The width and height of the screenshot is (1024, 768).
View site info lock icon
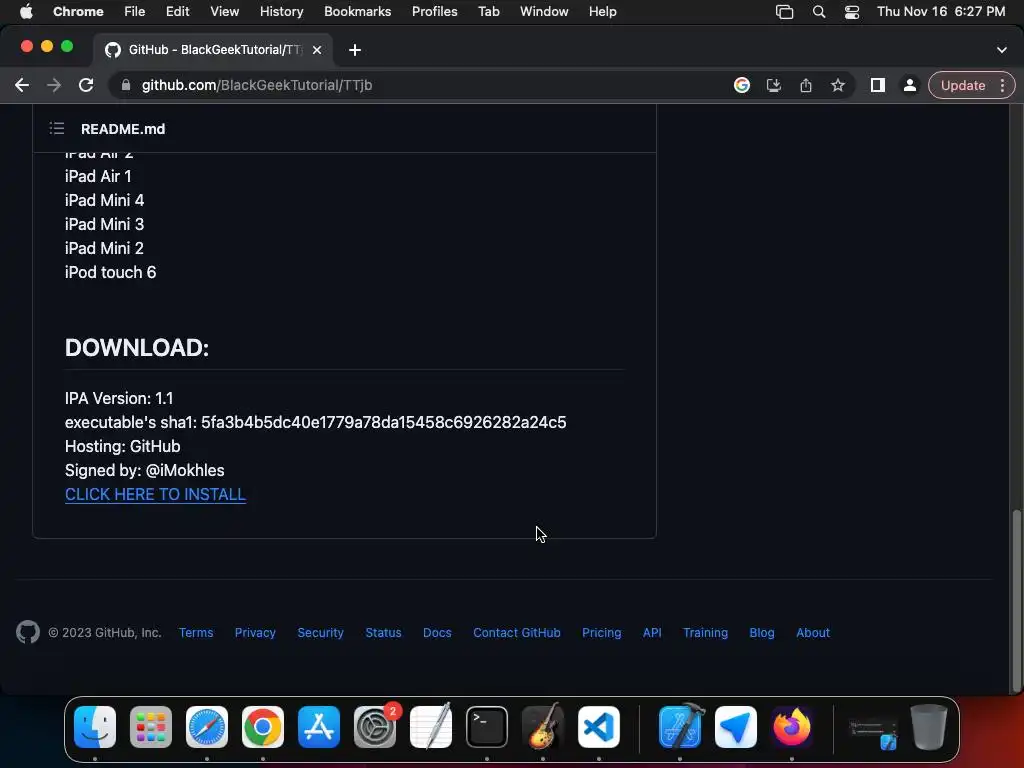[126, 85]
